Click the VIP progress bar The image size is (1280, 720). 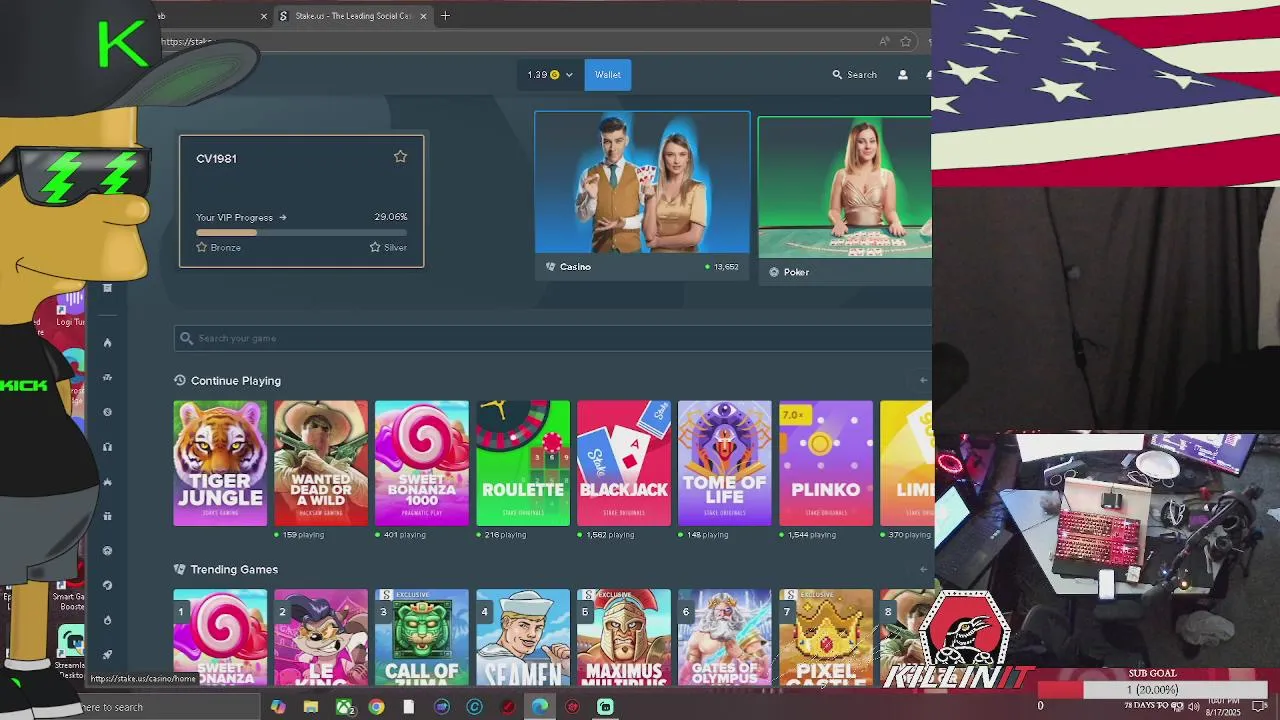301,233
